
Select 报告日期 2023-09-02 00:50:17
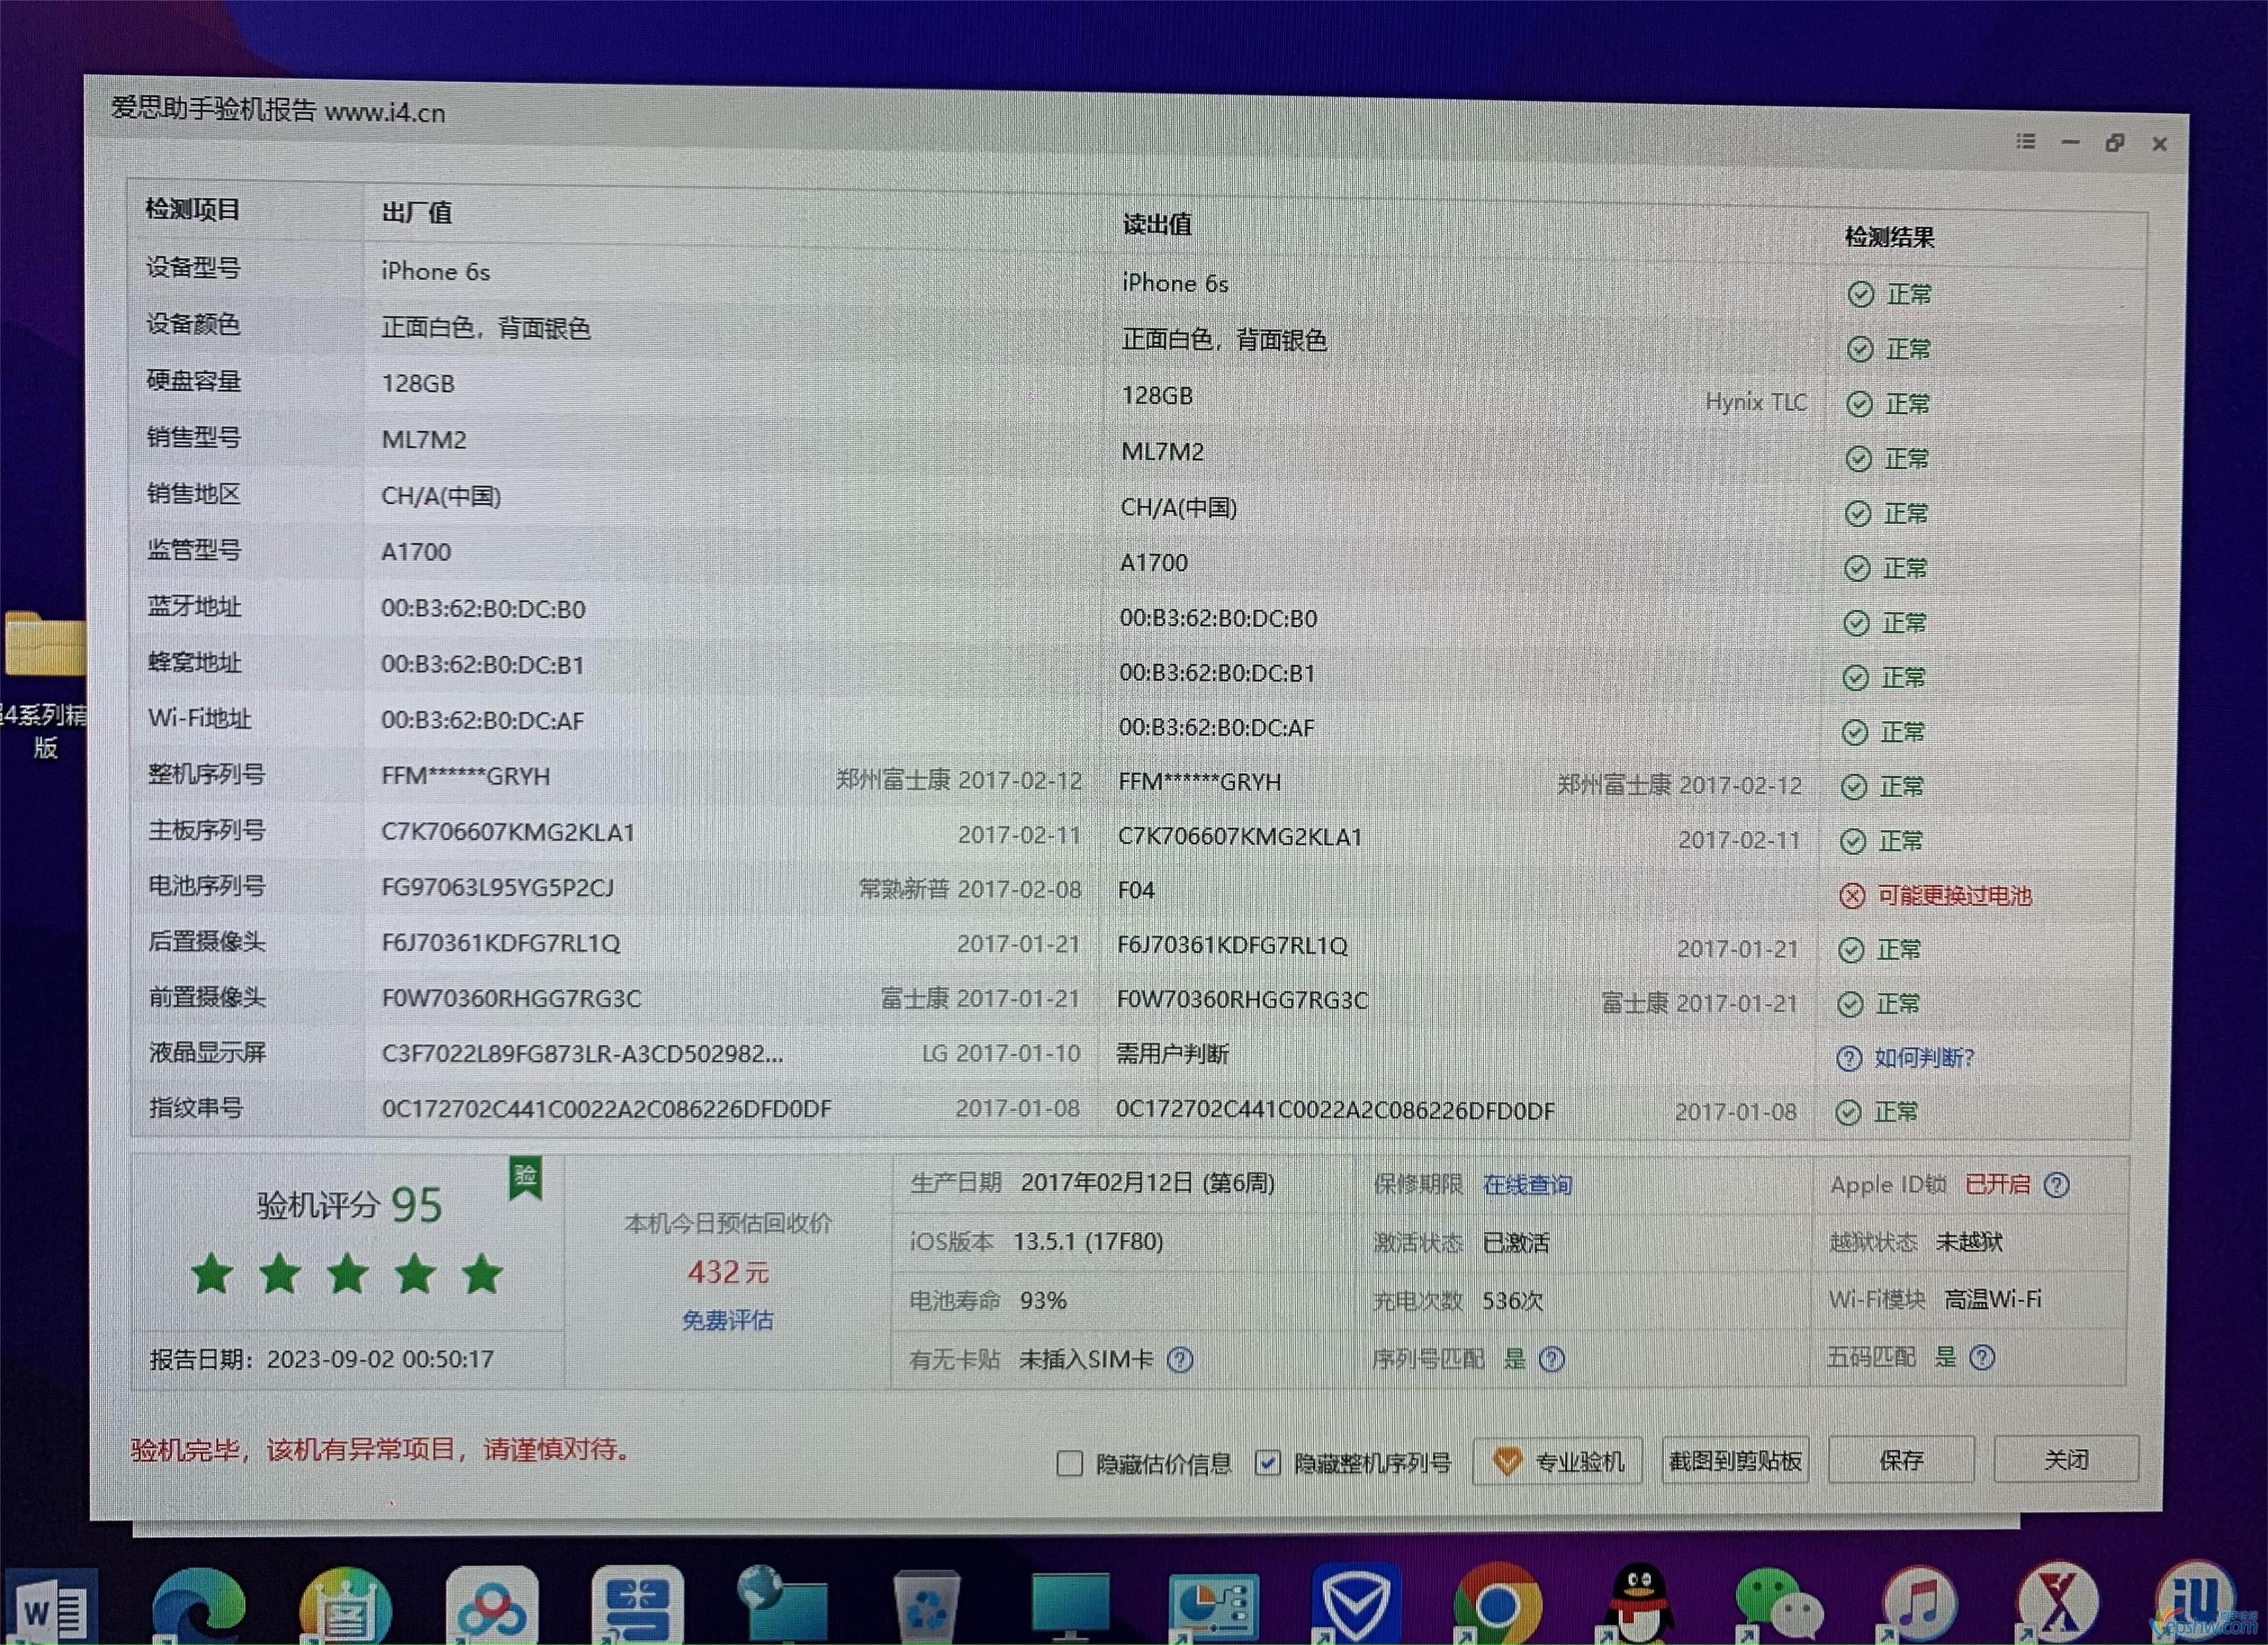(x=322, y=1359)
